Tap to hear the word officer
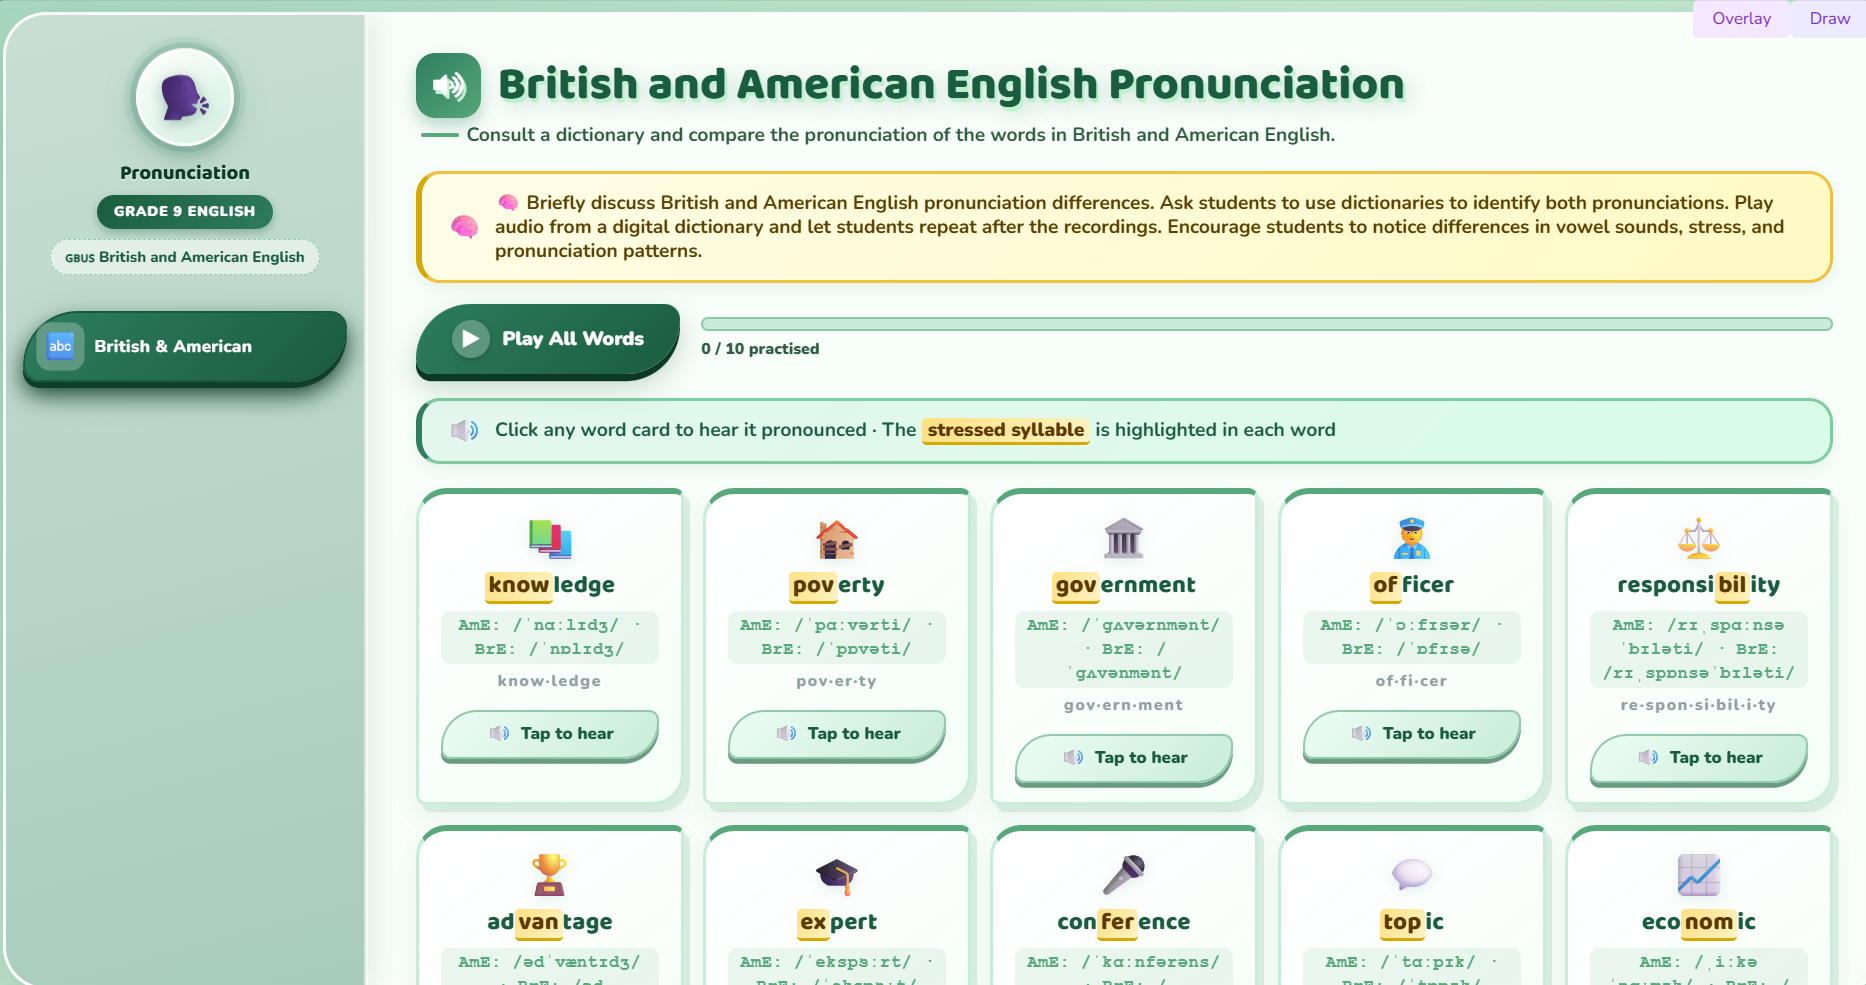 (x=1412, y=734)
